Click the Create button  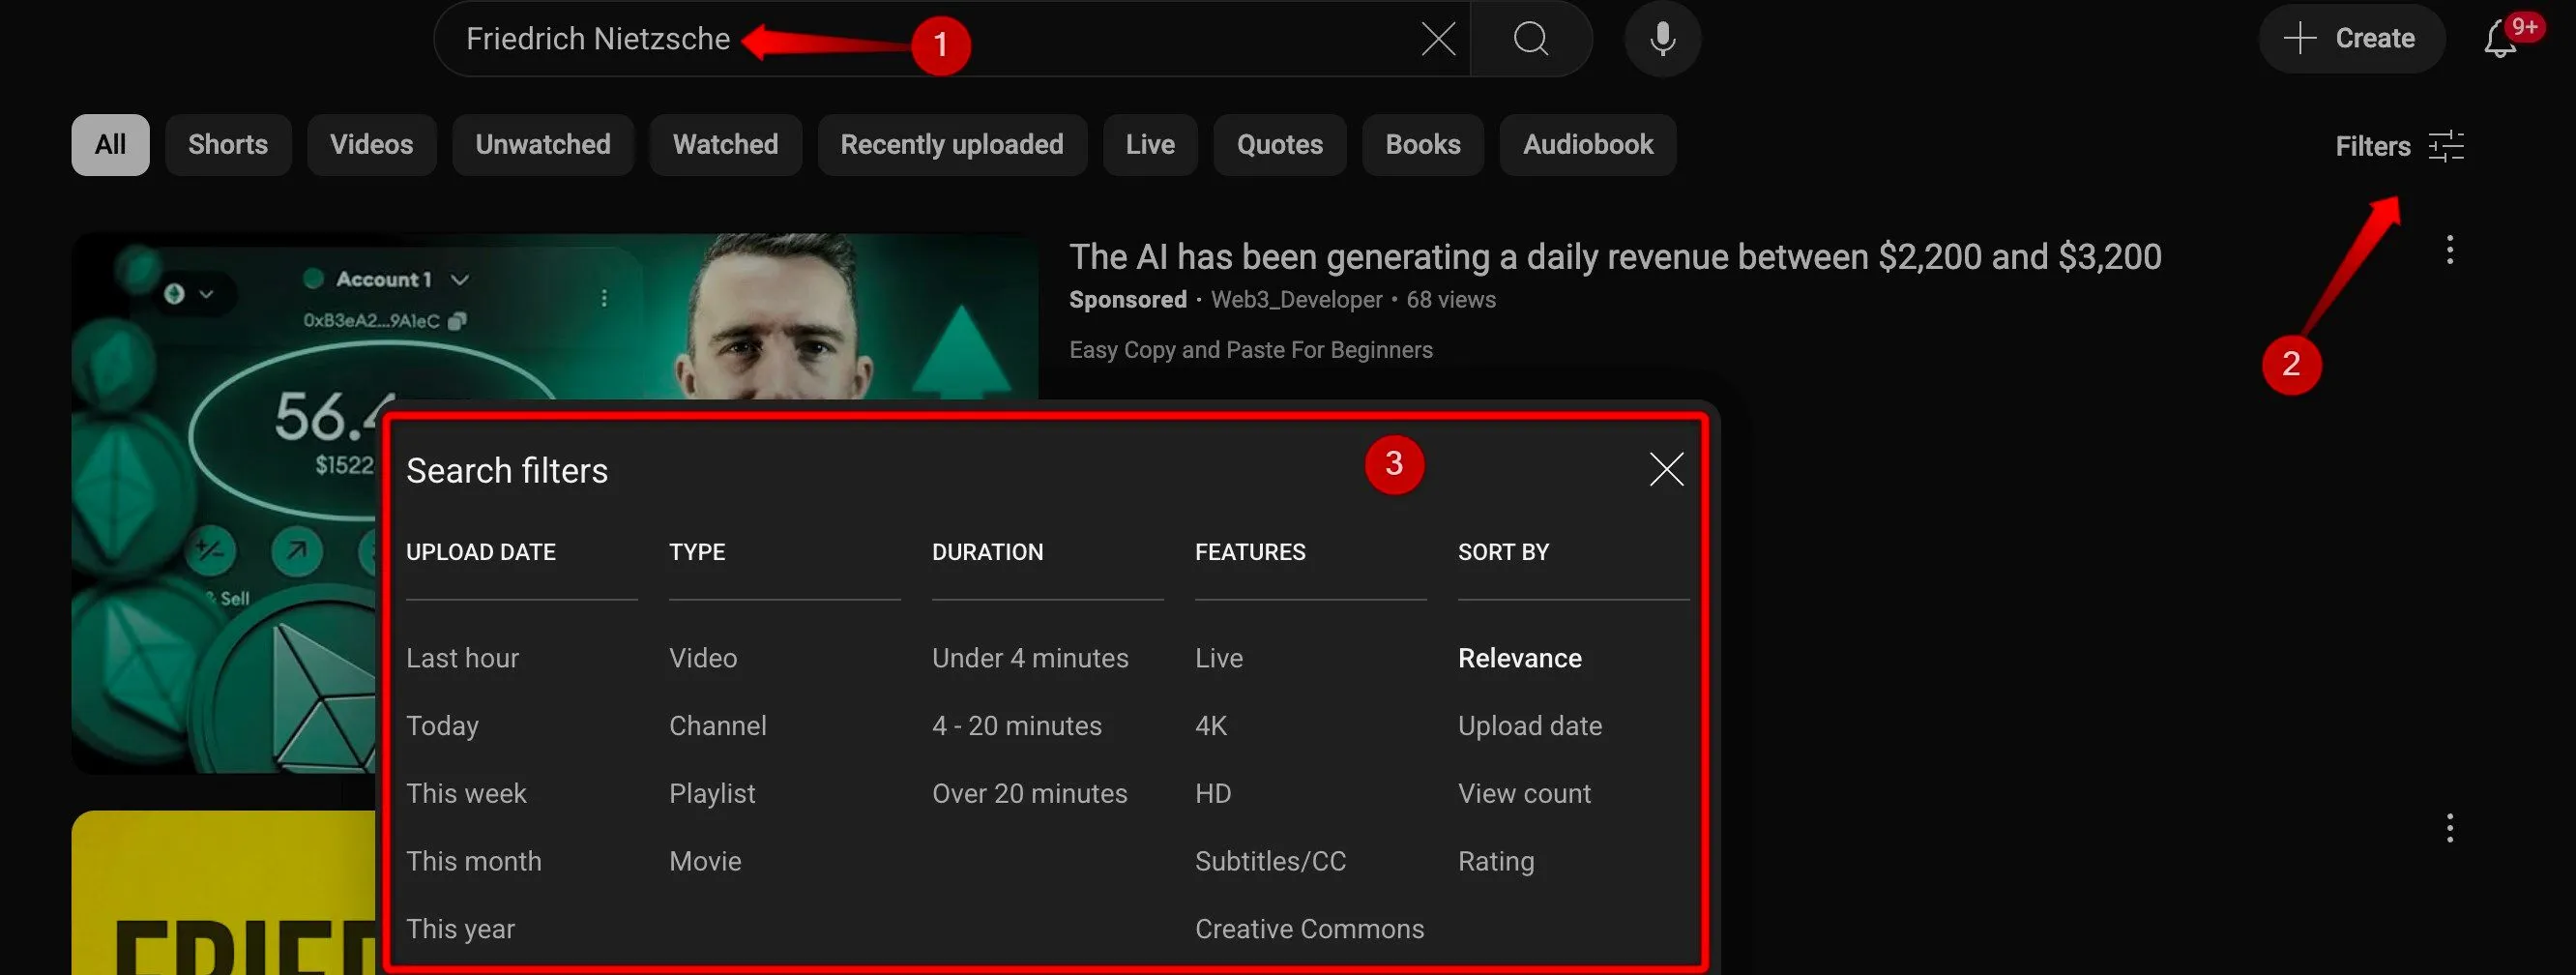[2351, 39]
